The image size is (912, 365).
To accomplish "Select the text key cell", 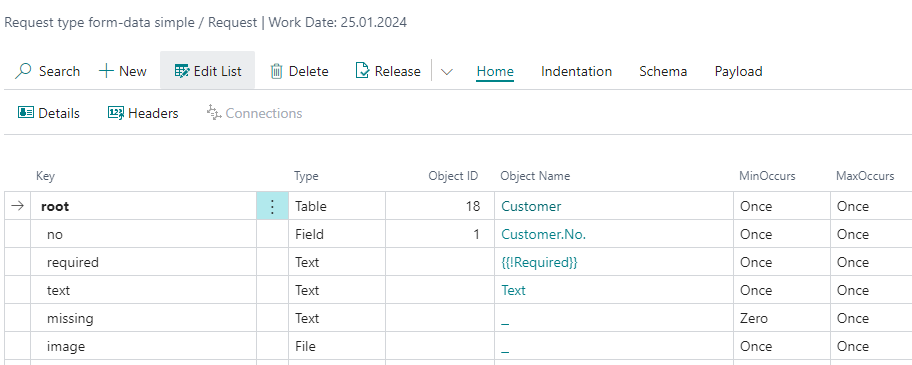I will click(144, 290).
